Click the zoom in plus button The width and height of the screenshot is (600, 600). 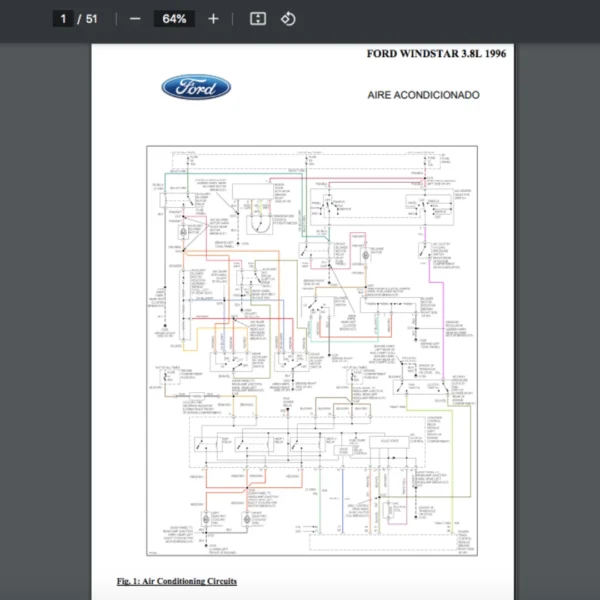point(213,19)
